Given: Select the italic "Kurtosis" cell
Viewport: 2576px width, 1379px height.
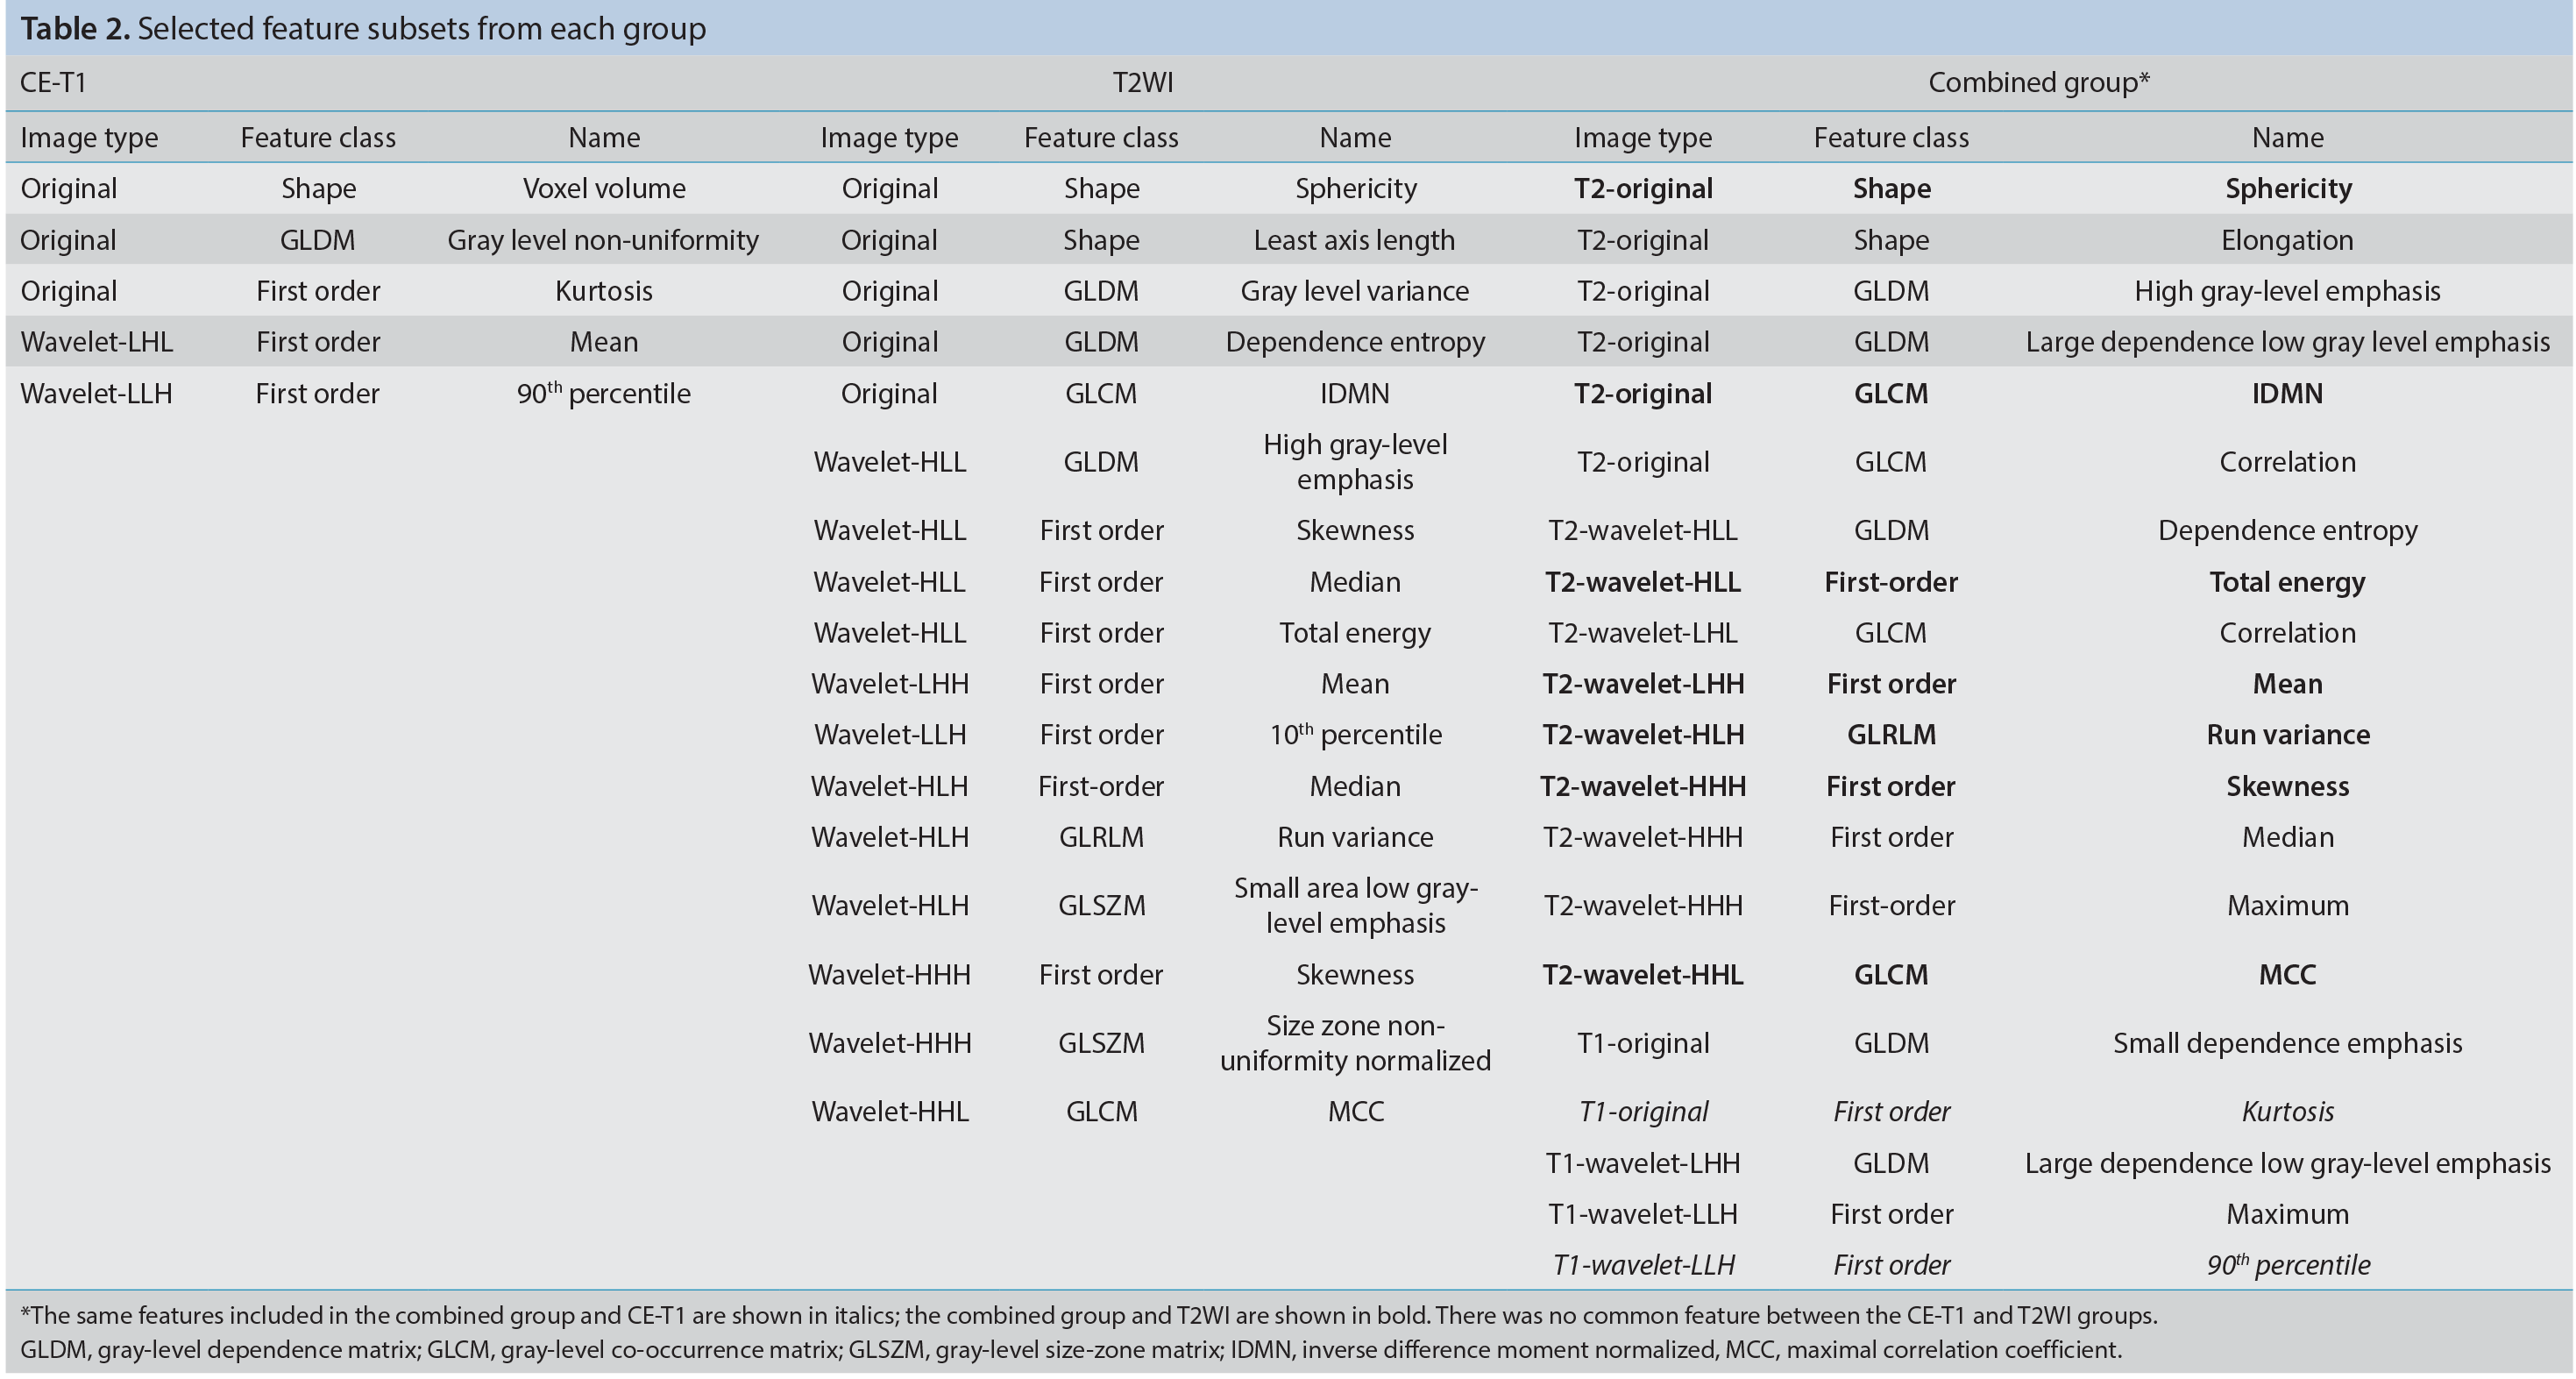Looking at the screenshot, I should coord(2287,1112).
